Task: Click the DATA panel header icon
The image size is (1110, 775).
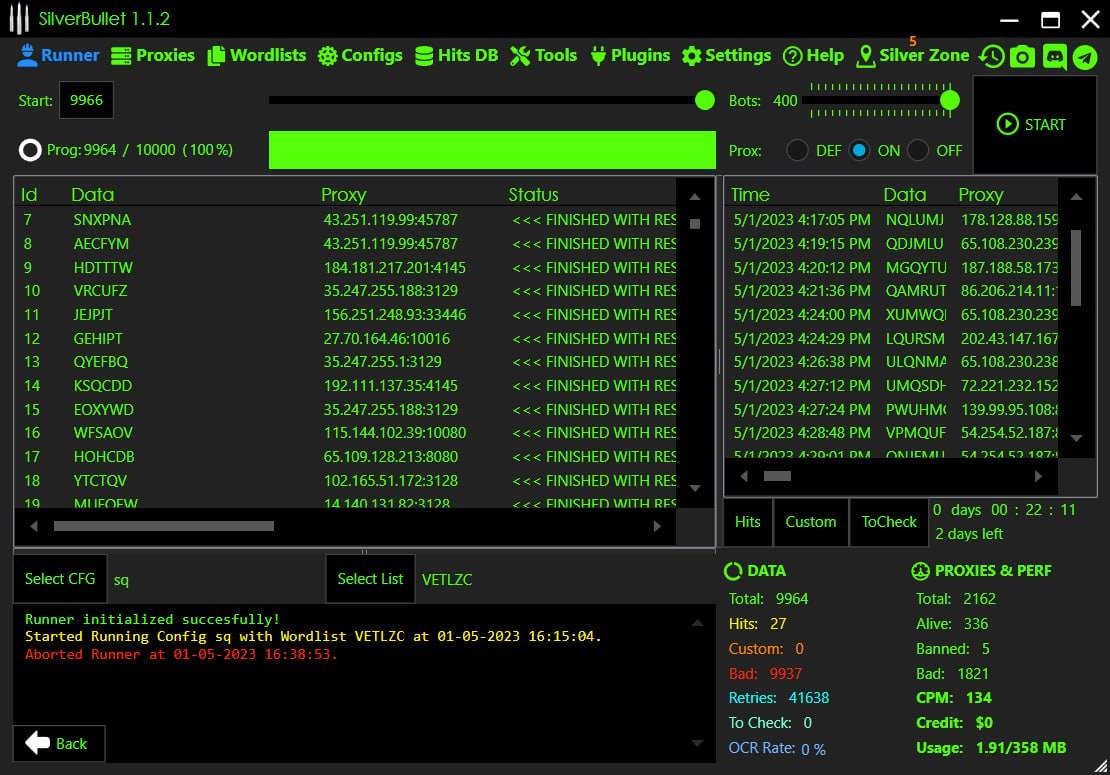Action: (733, 571)
